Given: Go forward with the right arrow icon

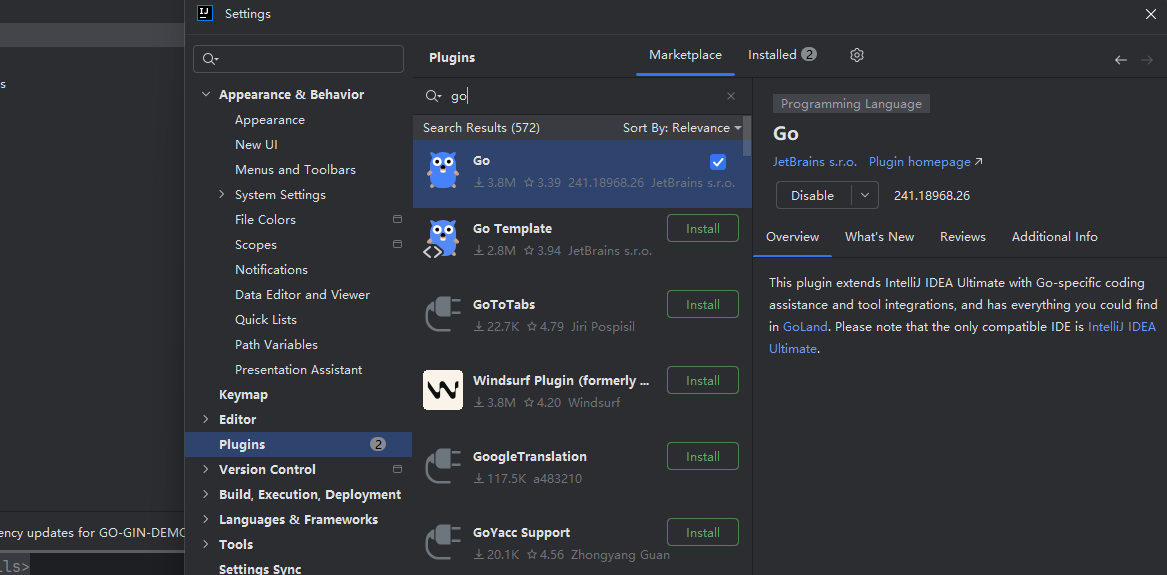Looking at the screenshot, I should click(1146, 60).
